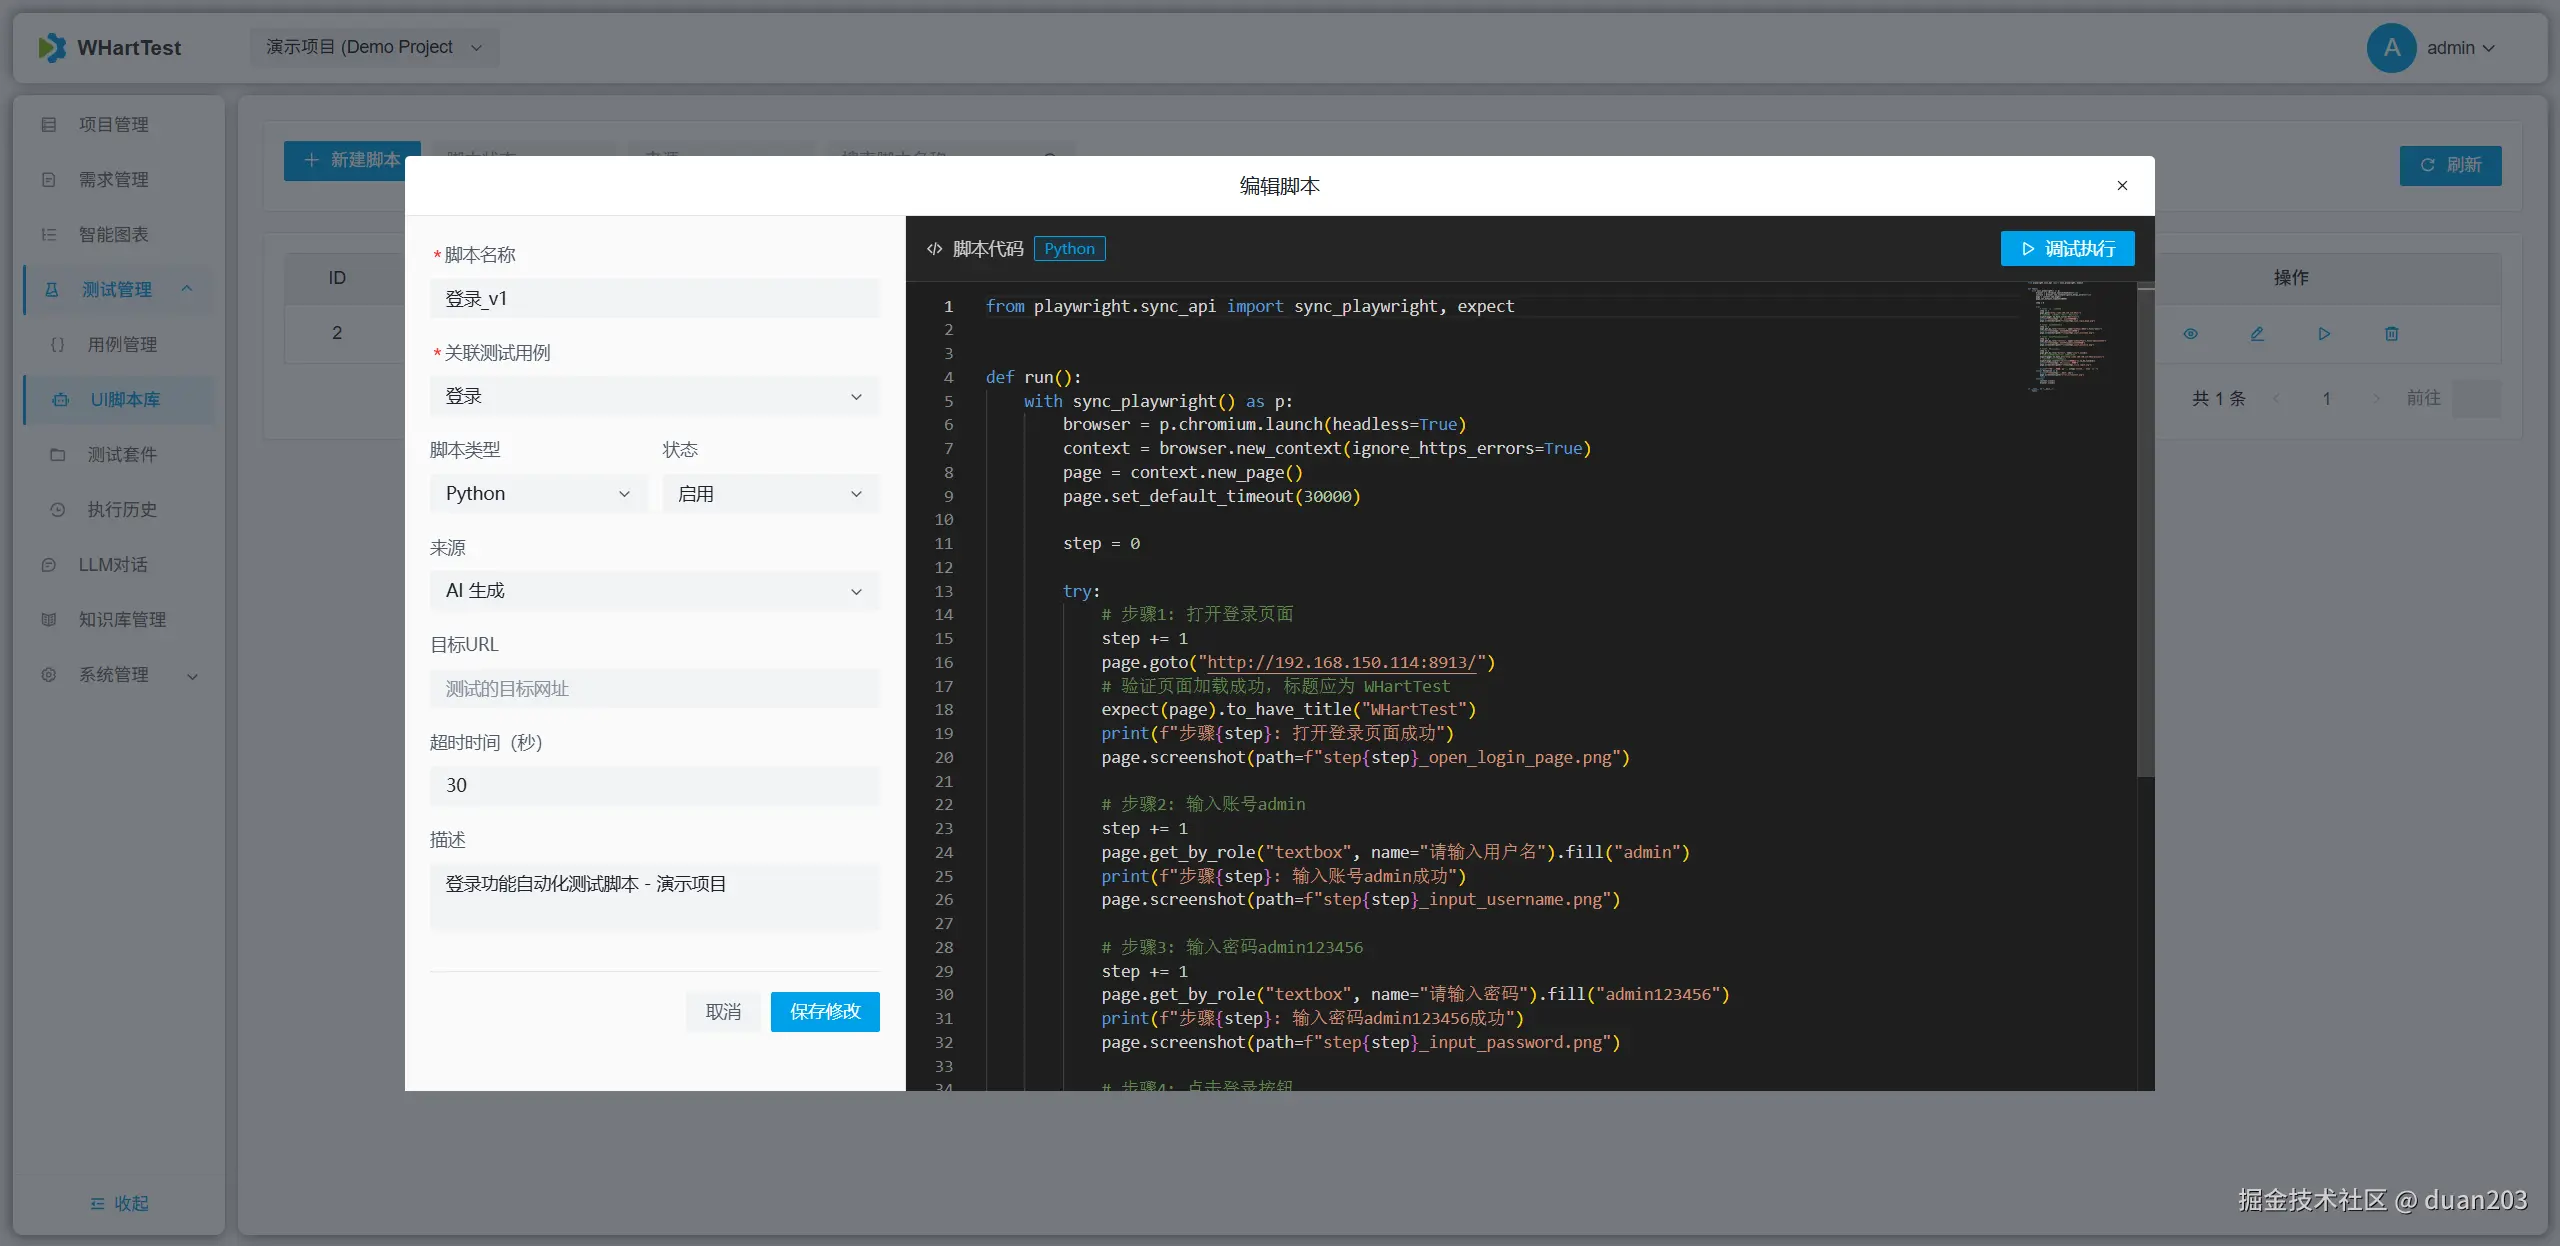Click the 保存修改 save button
The width and height of the screenshot is (2560, 1246).
[x=824, y=1012]
